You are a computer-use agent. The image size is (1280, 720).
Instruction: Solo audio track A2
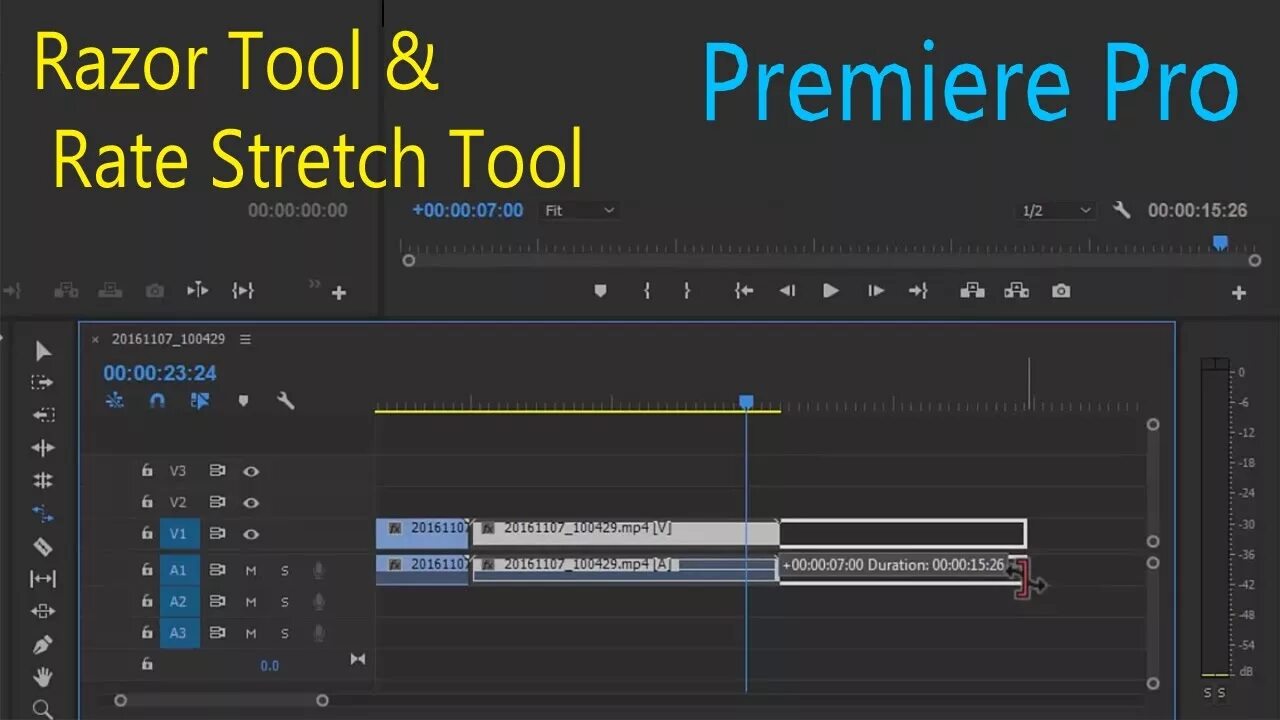coord(284,602)
